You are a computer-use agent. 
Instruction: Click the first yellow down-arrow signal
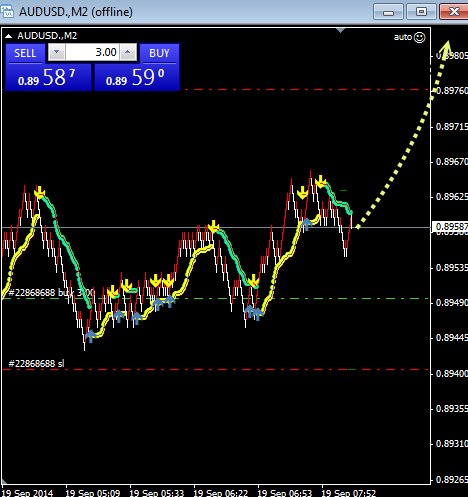click(39, 192)
